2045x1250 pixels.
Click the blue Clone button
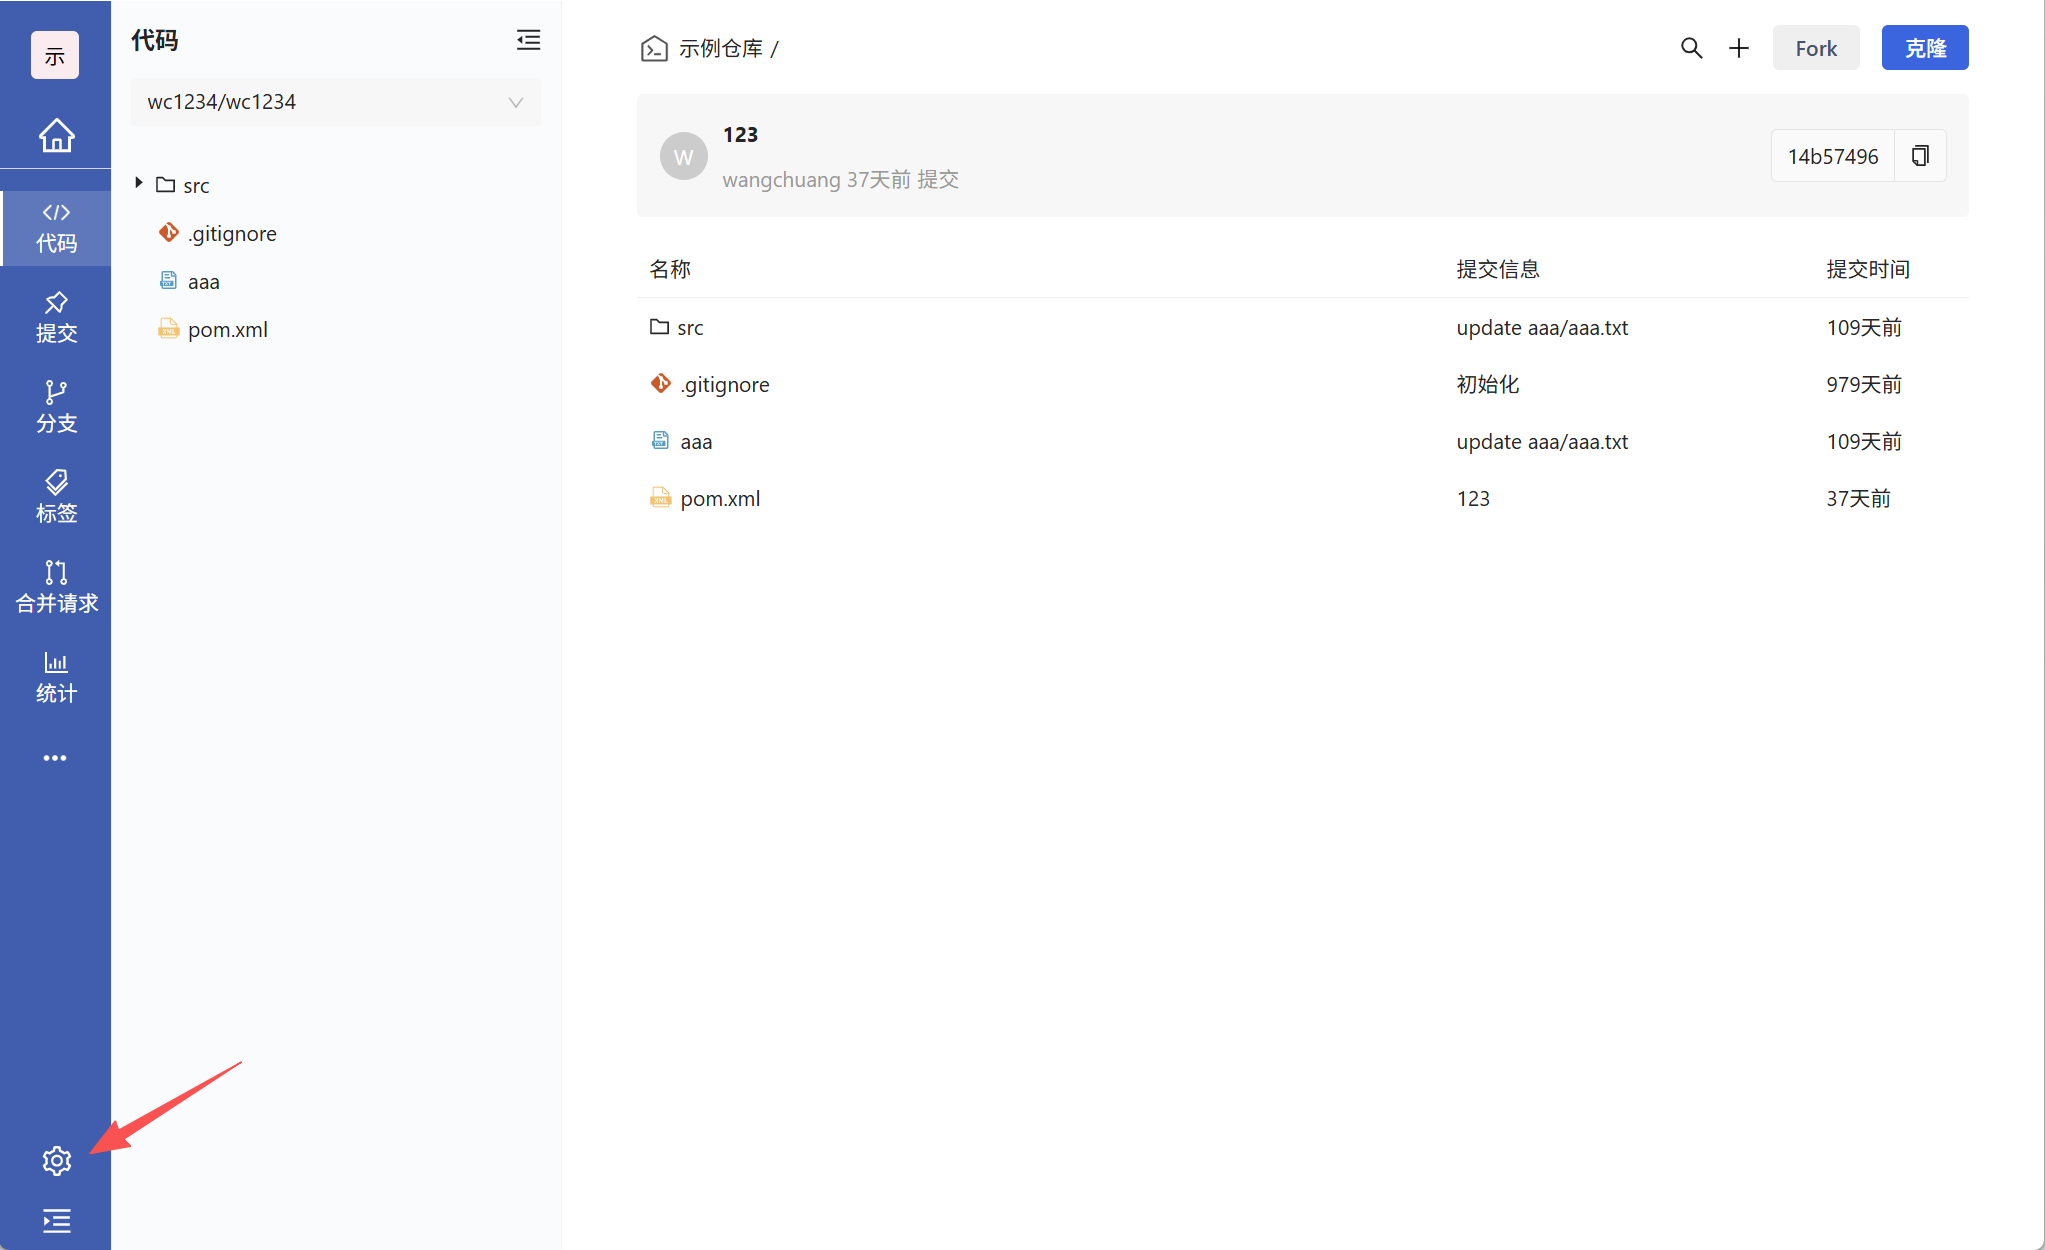(1924, 48)
